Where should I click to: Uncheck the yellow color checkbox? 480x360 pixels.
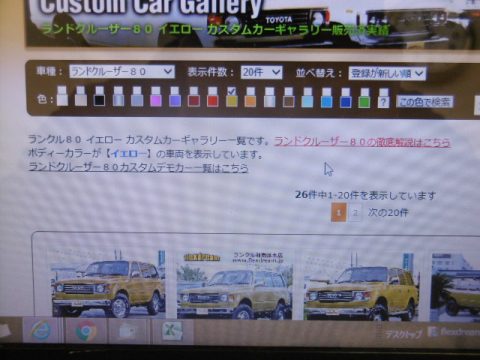231,91
